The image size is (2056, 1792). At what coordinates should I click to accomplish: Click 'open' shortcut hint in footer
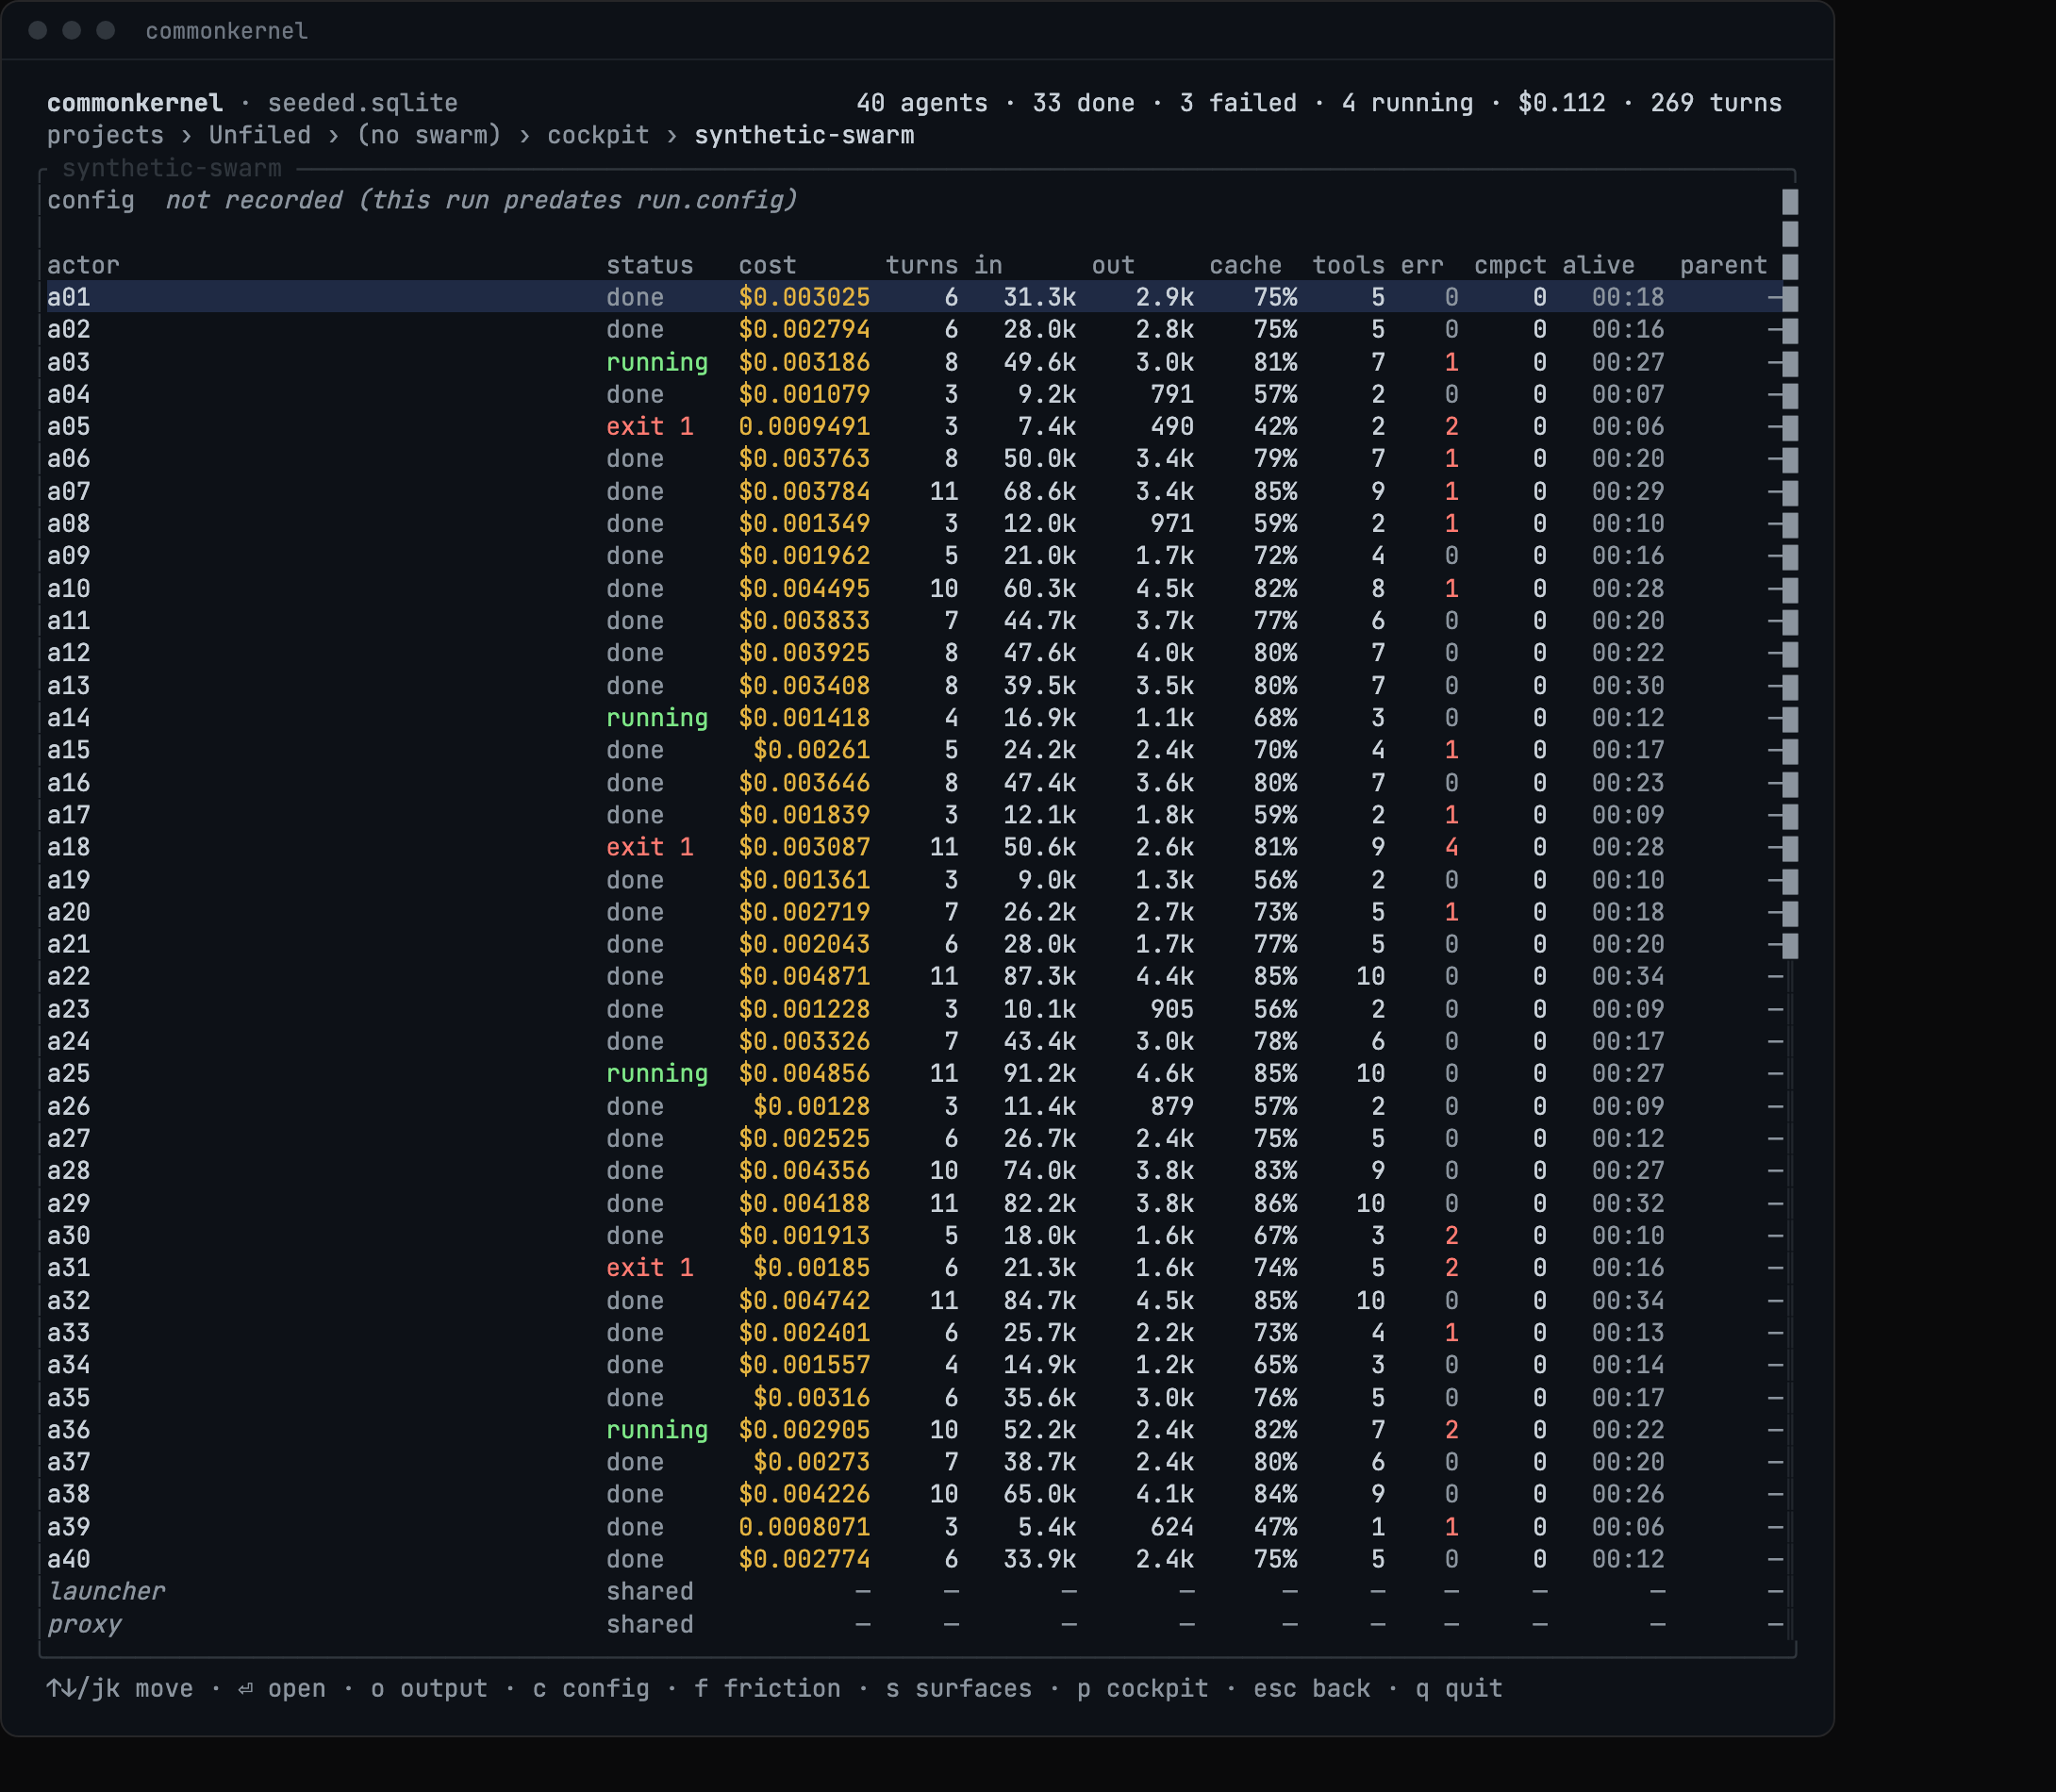pos(282,1689)
